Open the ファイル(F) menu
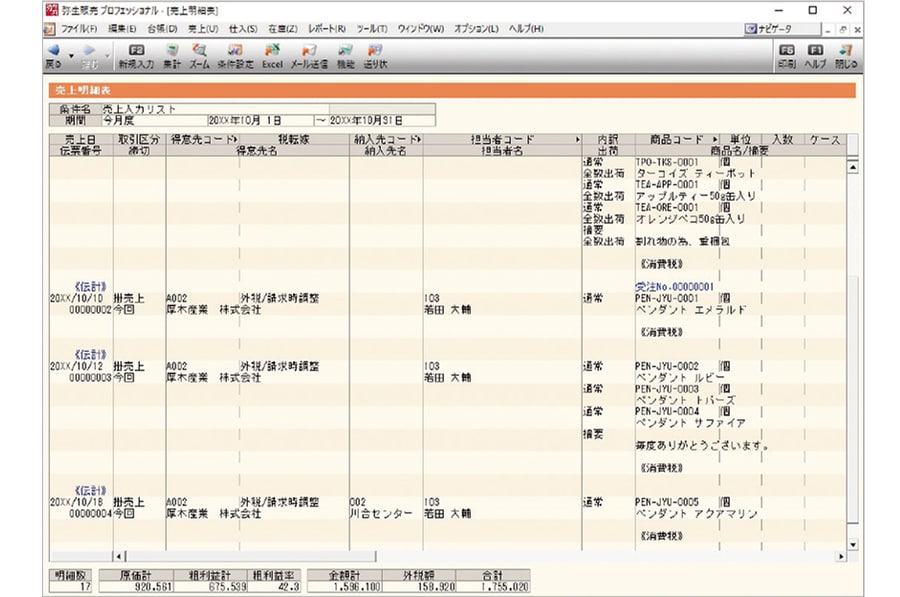Image resolution: width=900 pixels, height=597 pixels. coord(79,29)
